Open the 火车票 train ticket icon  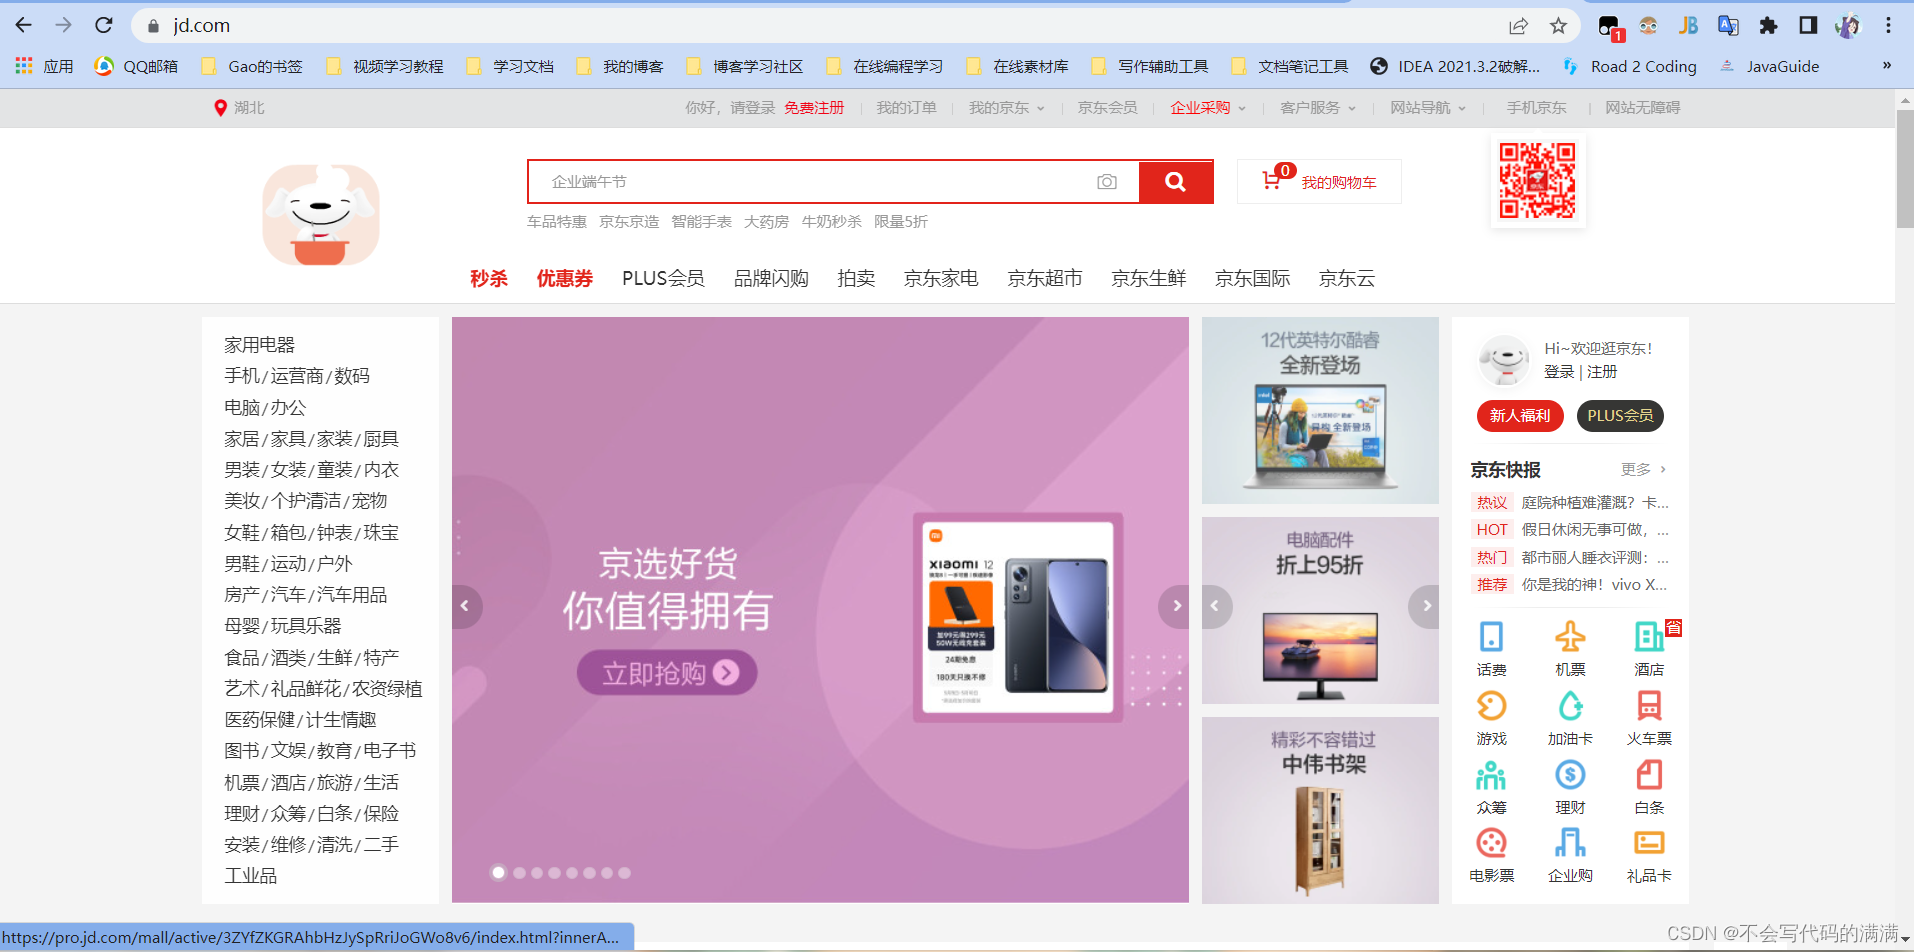1649,706
